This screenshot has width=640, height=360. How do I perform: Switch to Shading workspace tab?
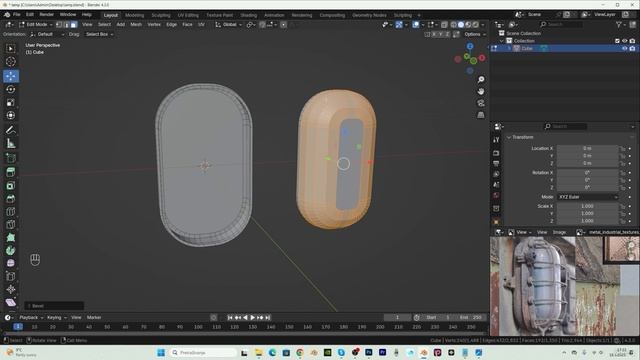[x=249, y=15]
